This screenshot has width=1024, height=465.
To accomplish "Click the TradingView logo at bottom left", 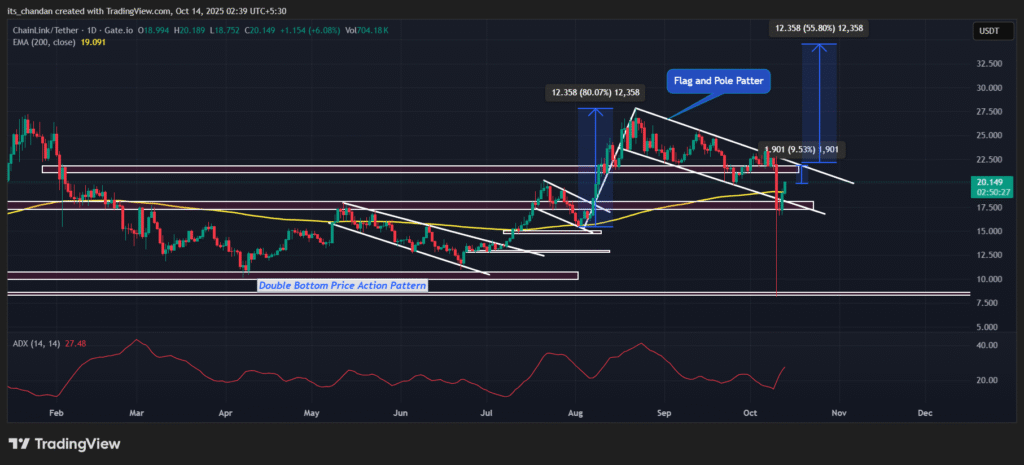I will [64, 443].
